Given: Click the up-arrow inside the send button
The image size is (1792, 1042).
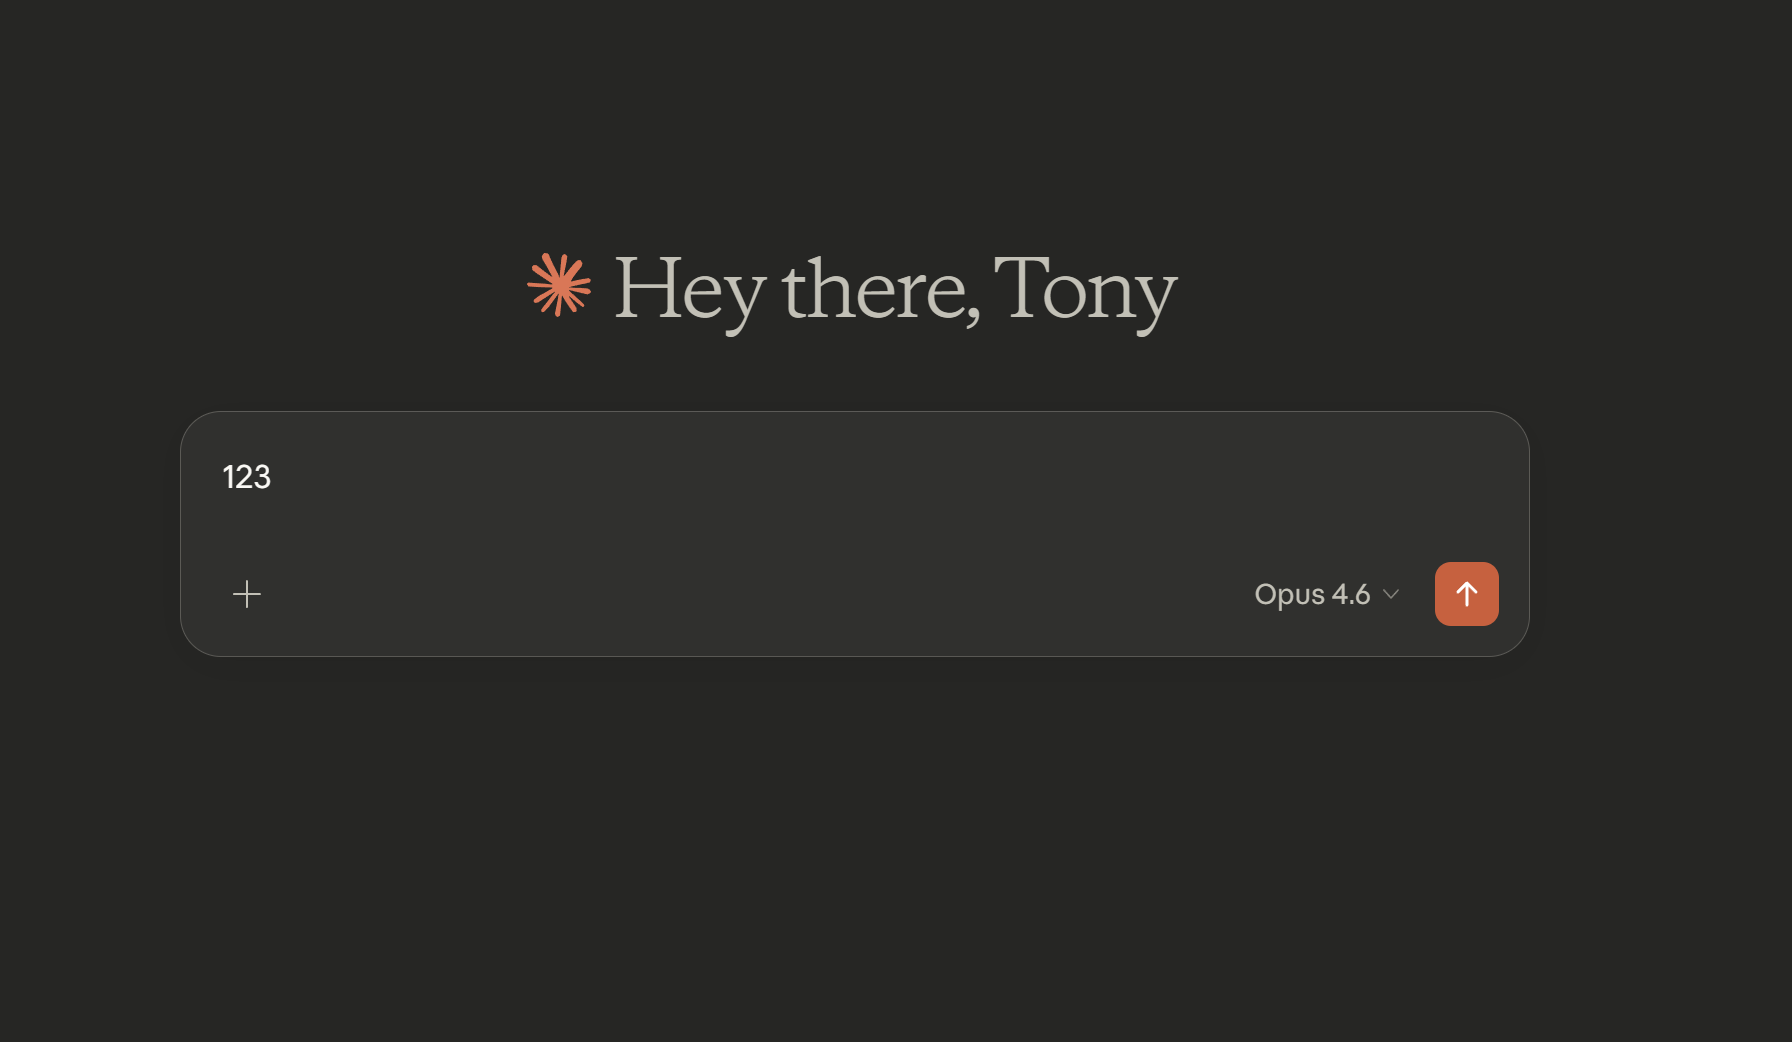Looking at the screenshot, I should [x=1466, y=594].
